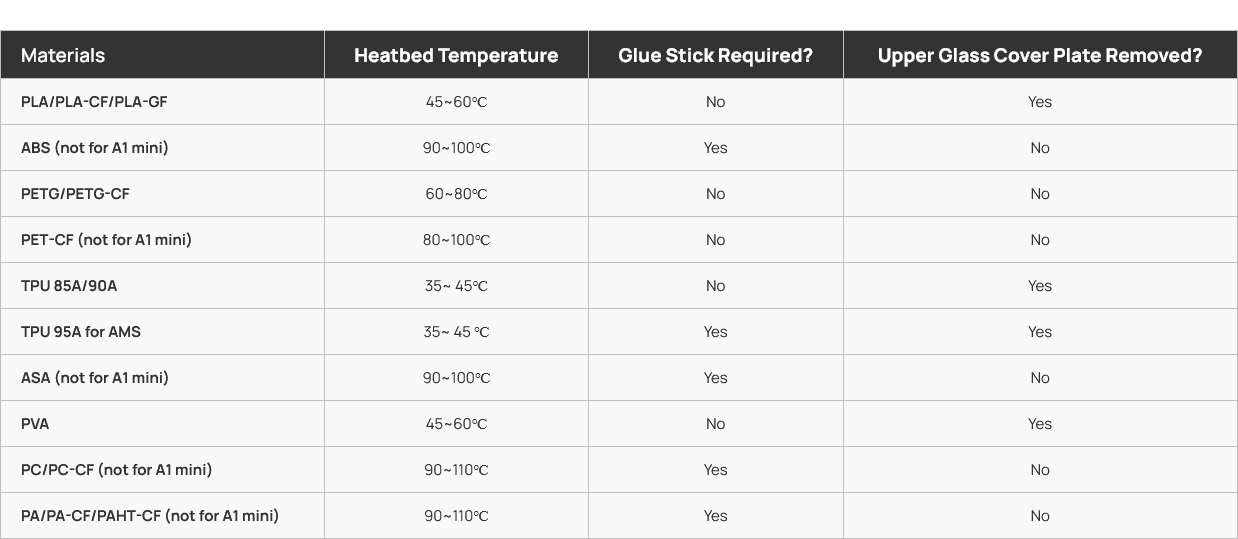Select the PVA material cell
The width and height of the screenshot is (1238, 539).
click(x=35, y=424)
